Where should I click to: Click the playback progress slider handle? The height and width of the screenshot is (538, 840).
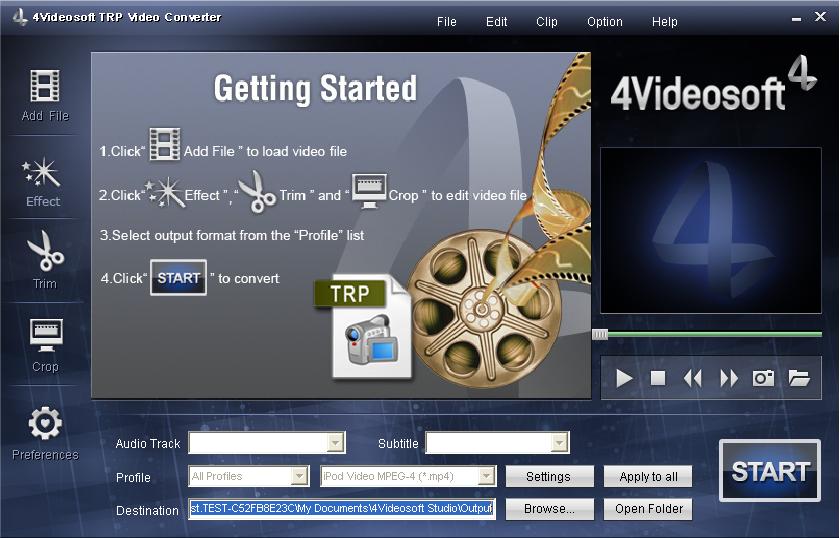click(599, 335)
